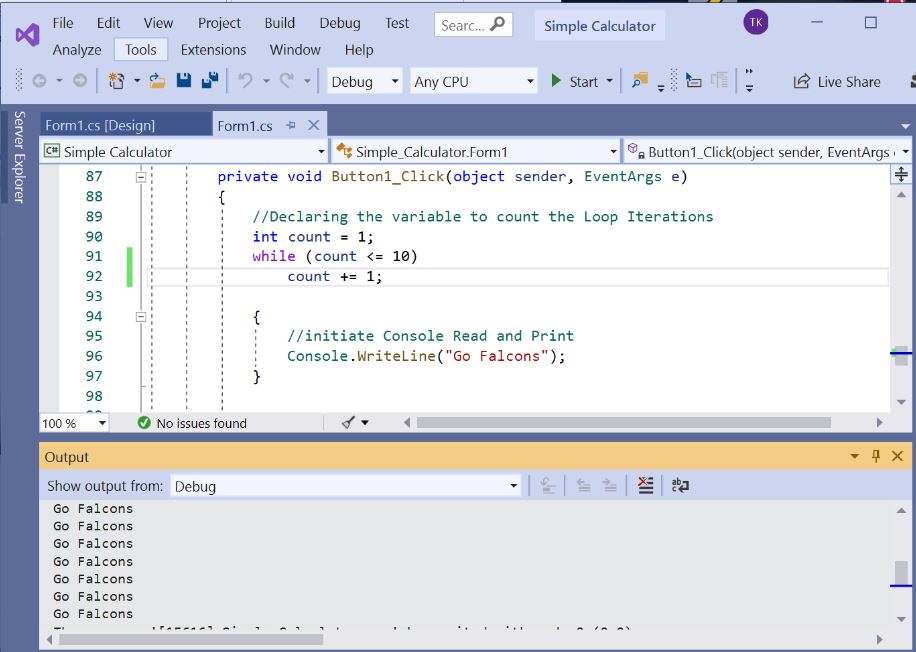Switch to the Form1.cs [Design] tab
This screenshot has width=916, height=652.
click(x=100, y=125)
